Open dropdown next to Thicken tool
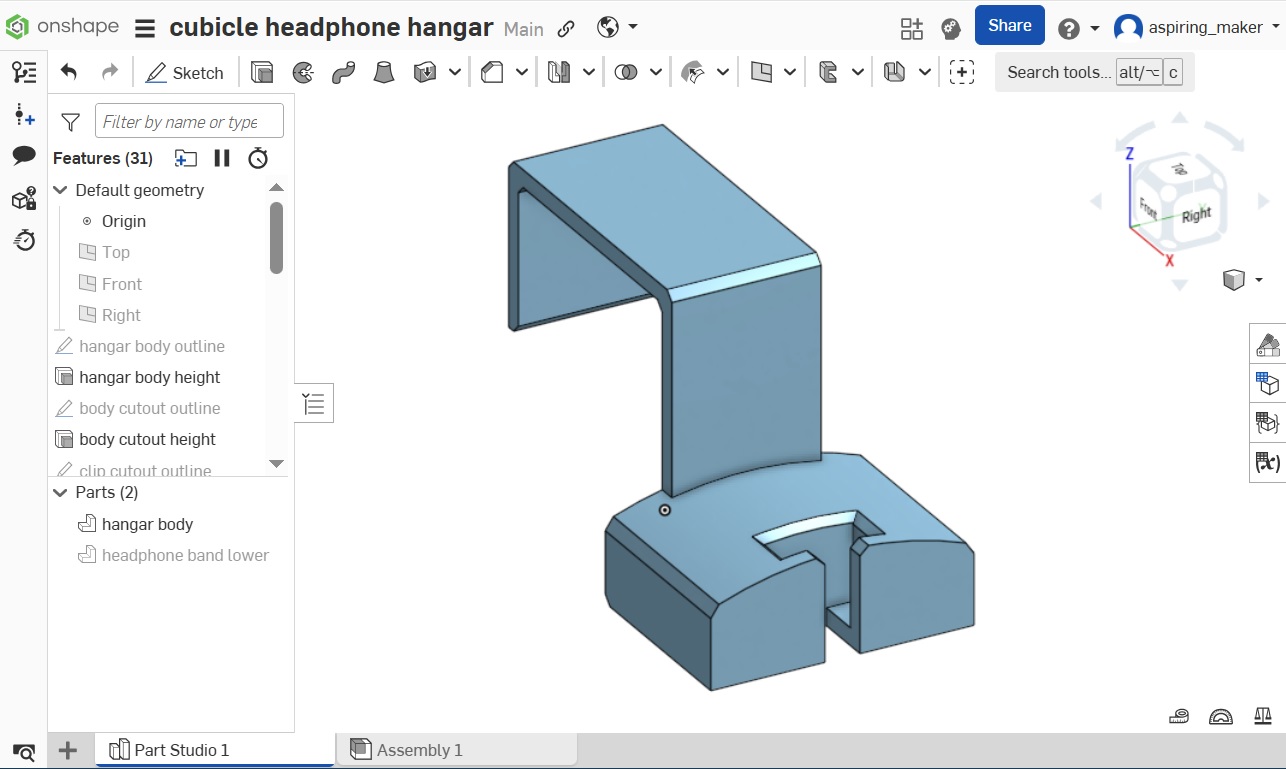Viewport: 1286px width, 769px height. coord(455,72)
